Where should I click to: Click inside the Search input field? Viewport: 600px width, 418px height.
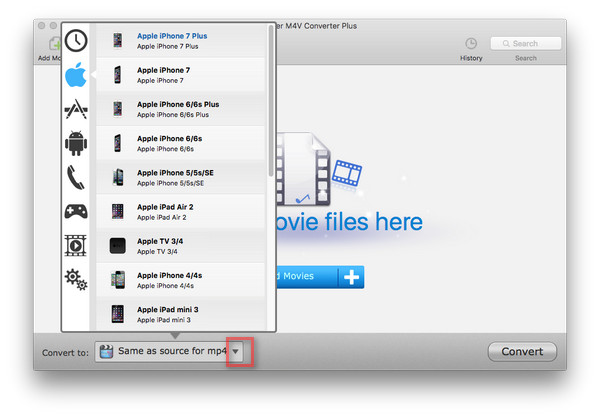(526, 44)
